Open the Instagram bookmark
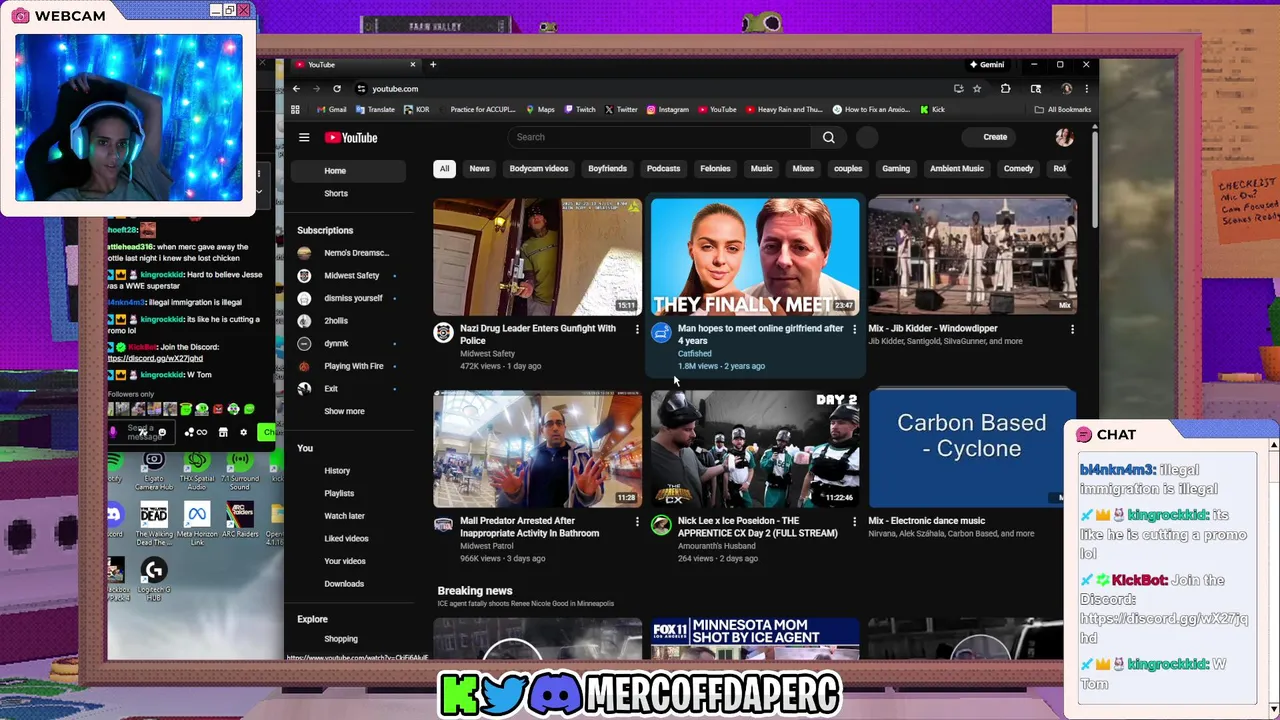The height and width of the screenshot is (720, 1280). pyautogui.click(x=668, y=110)
